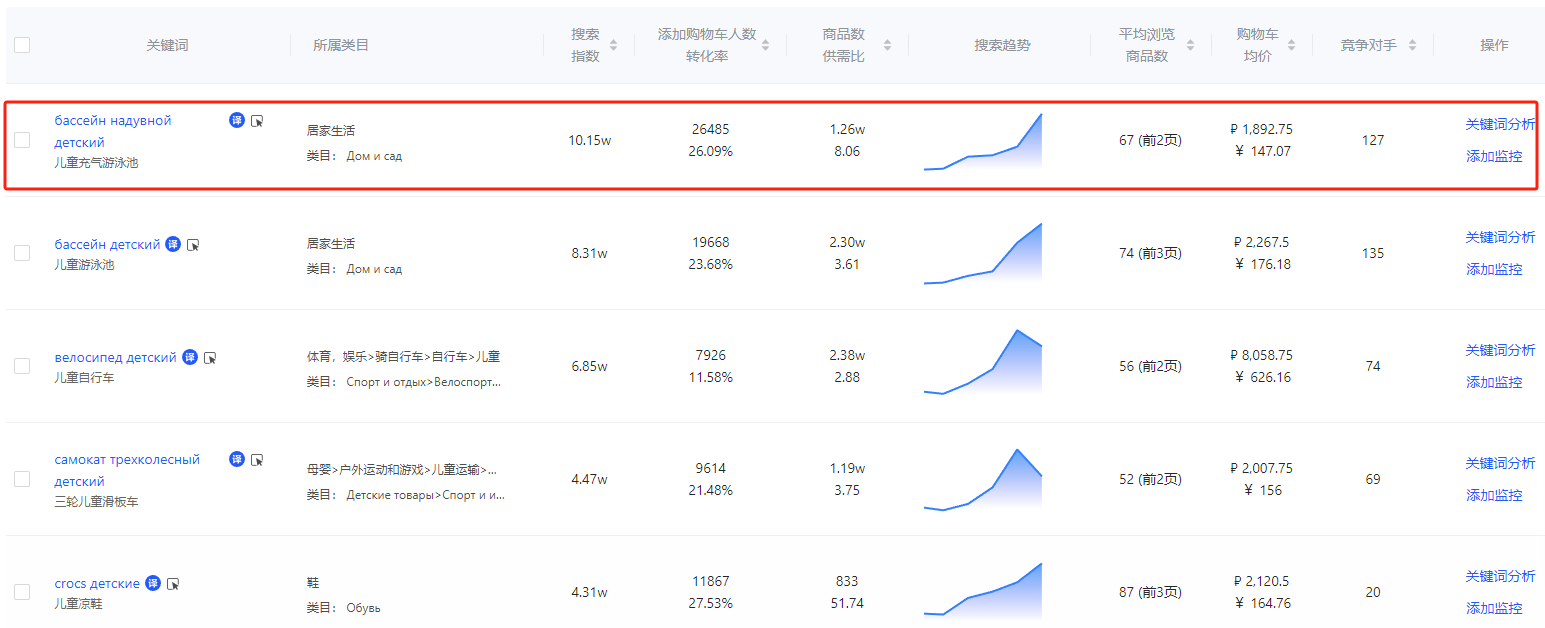
Task: Click add-to-cart count 26485
Action: point(710,129)
